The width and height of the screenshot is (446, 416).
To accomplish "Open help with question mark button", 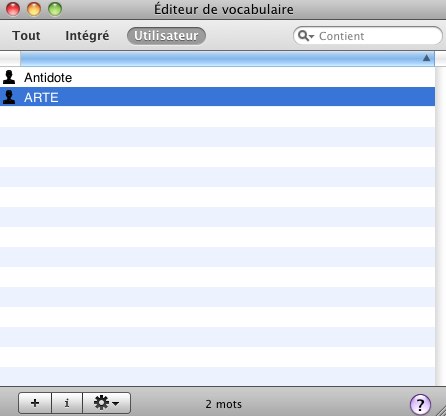I will [x=420, y=404].
